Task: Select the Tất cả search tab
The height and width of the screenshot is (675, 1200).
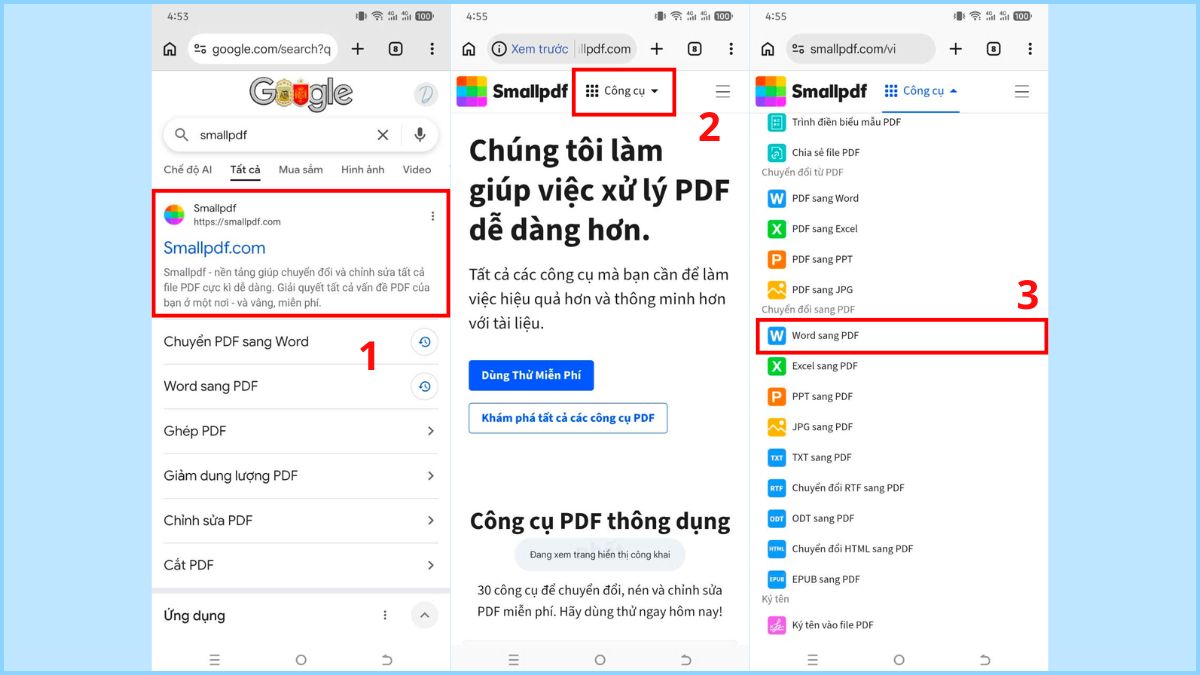Action: 245,170
